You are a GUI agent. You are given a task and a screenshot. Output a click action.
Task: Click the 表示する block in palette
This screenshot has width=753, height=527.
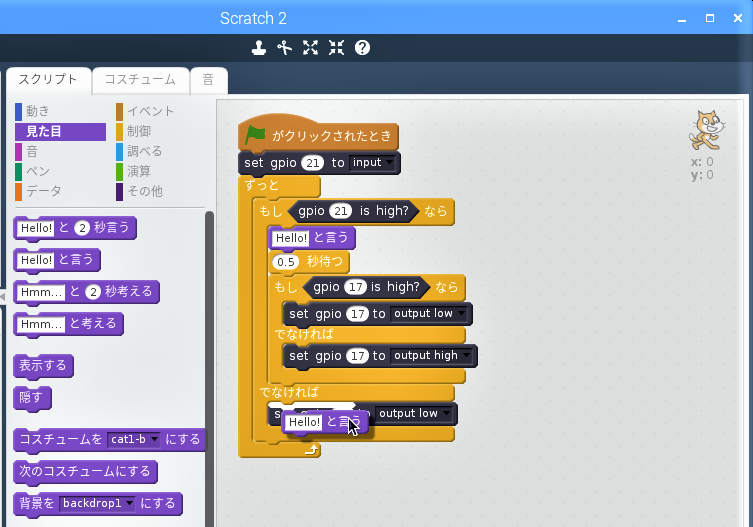click(43, 366)
